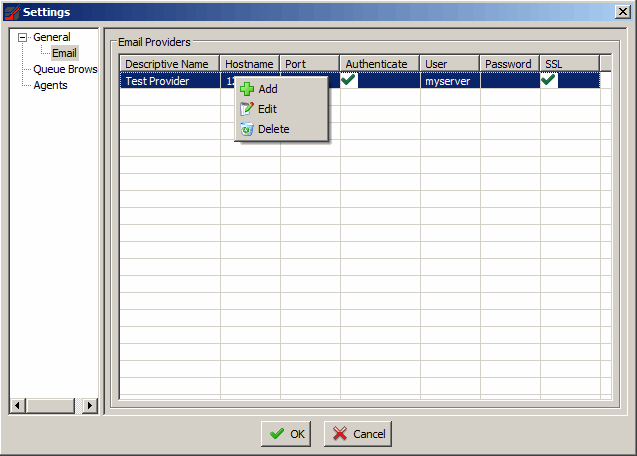Viewport: 637px width, 456px height.
Task: Toggle the SSL checkmark for Test Provider
Action: click(548, 81)
